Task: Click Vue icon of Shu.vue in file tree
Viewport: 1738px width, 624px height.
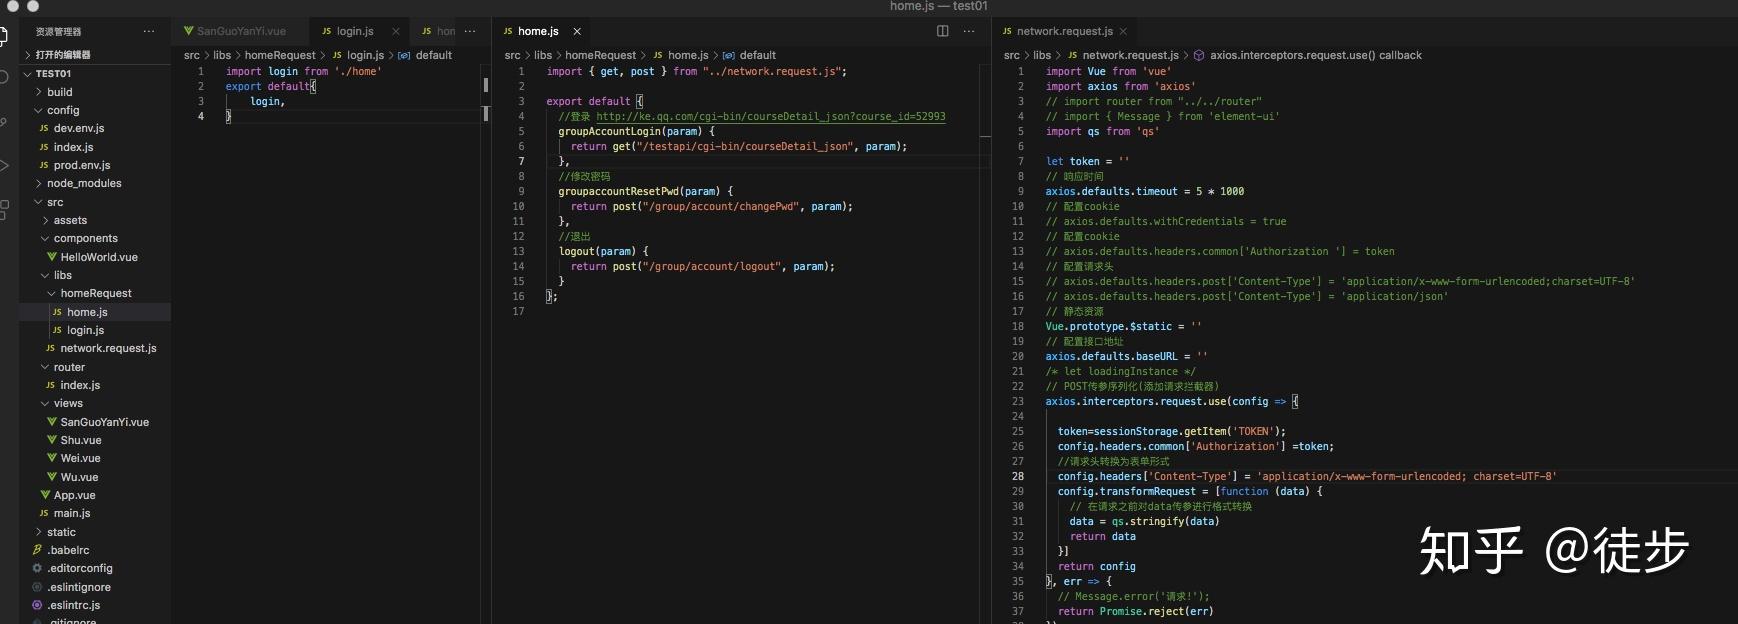Action: coord(52,440)
